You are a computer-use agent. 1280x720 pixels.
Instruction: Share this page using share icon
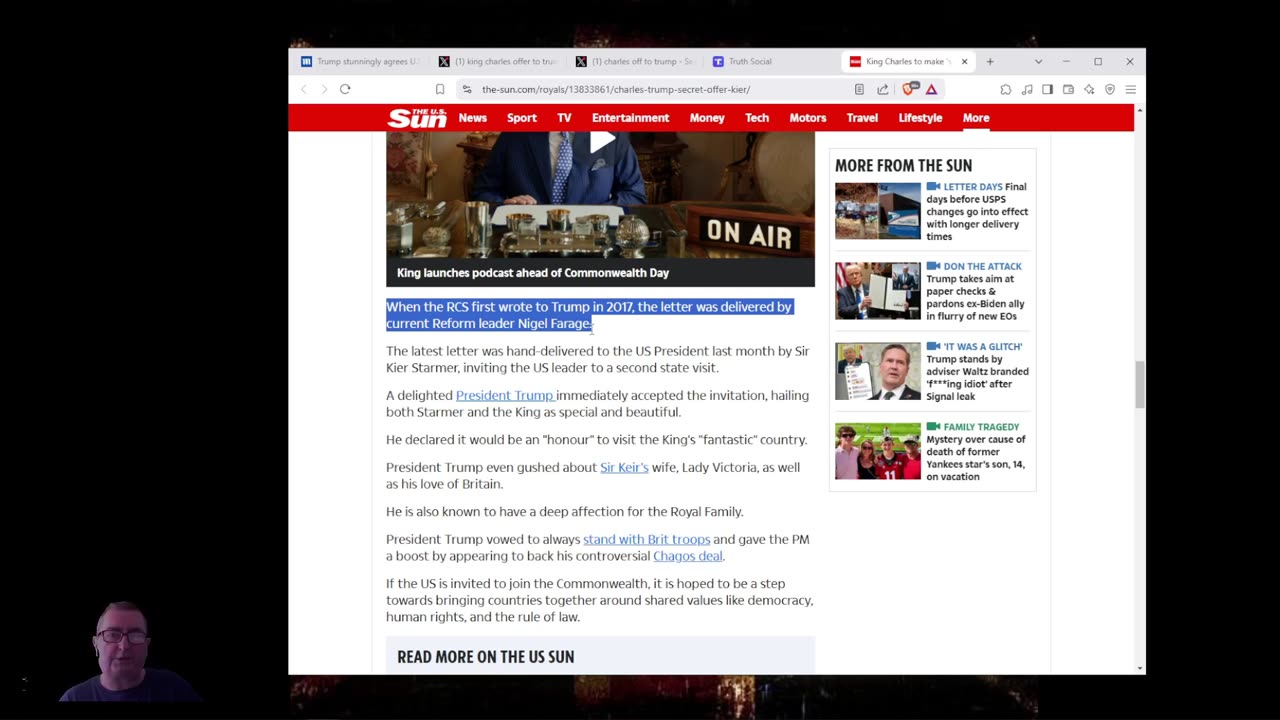tap(883, 89)
